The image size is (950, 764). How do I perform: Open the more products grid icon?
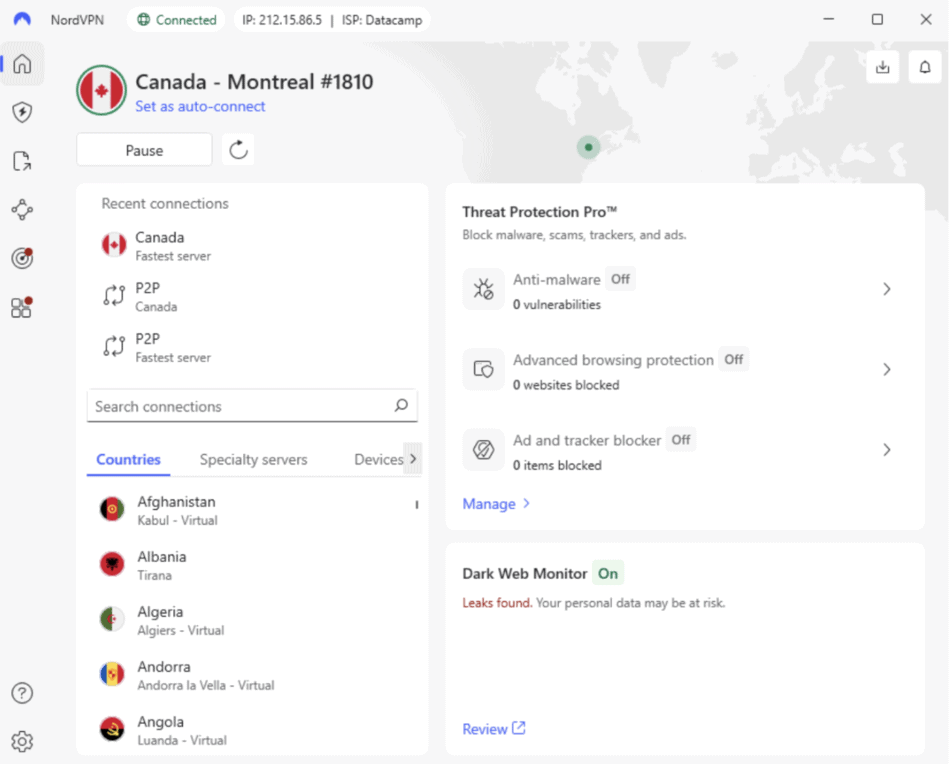(22, 307)
